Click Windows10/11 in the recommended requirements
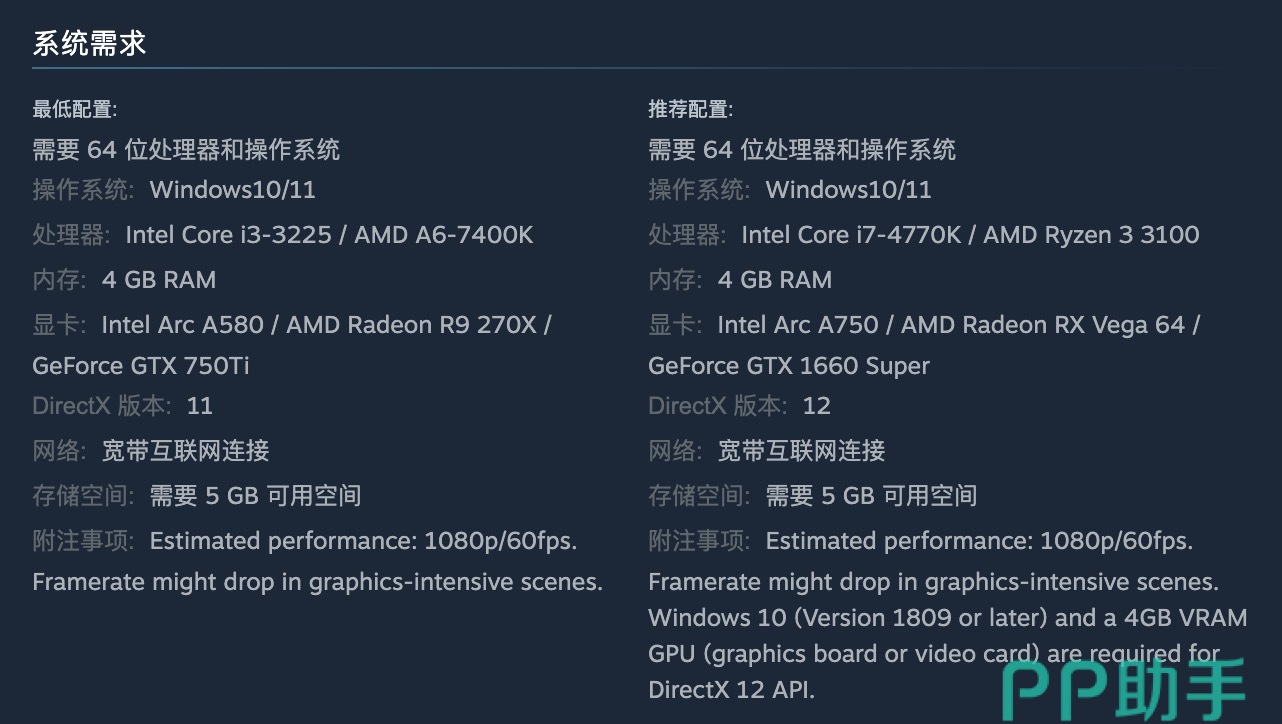The image size is (1282, 724). [848, 190]
